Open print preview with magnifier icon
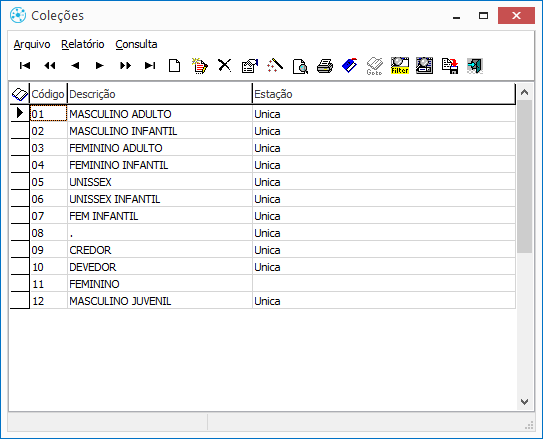Screen dimensions: 543x439 [300, 66]
